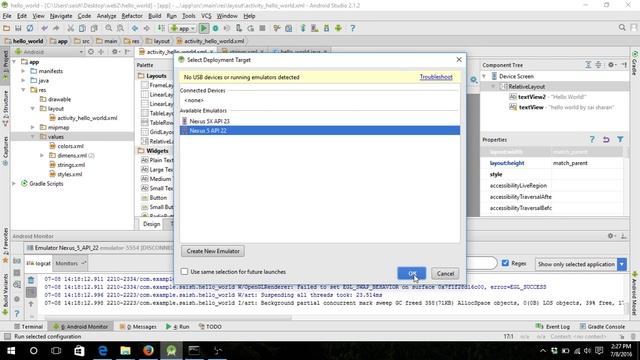Open the Gradle Console tab

click(602, 327)
